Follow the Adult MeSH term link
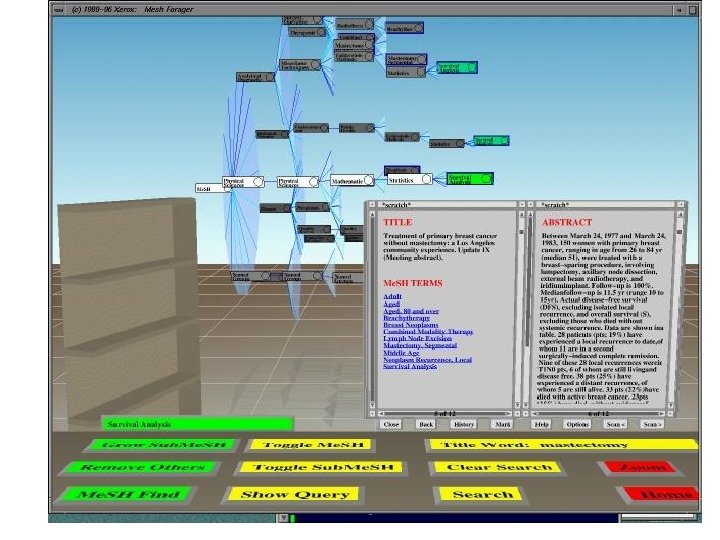This screenshot has width=720, height=540. tap(392, 297)
